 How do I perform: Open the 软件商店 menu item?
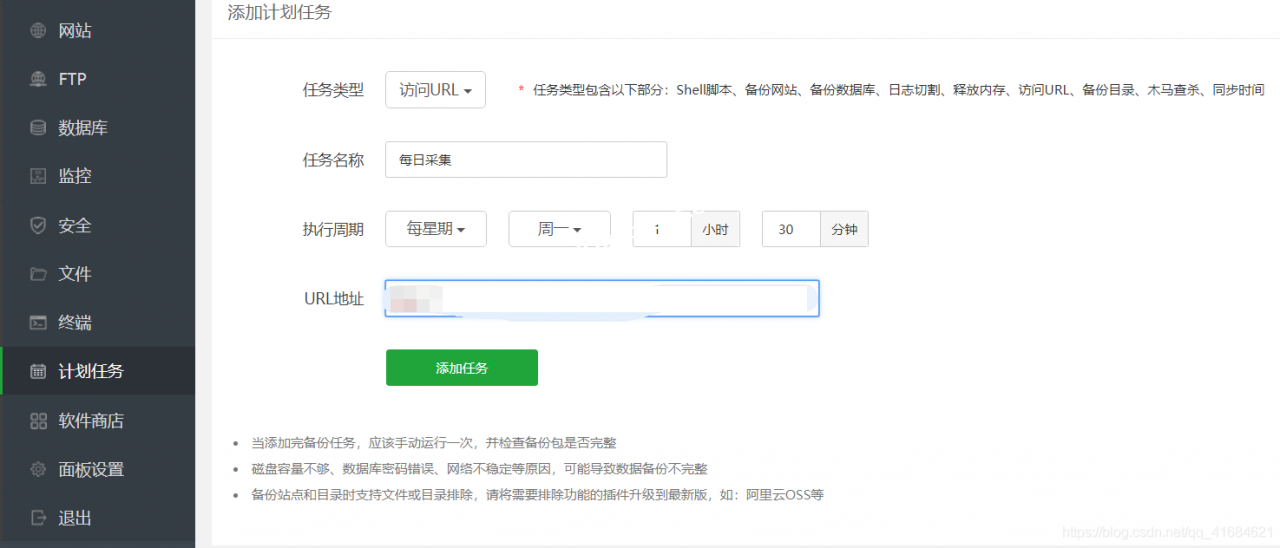point(91,420)
